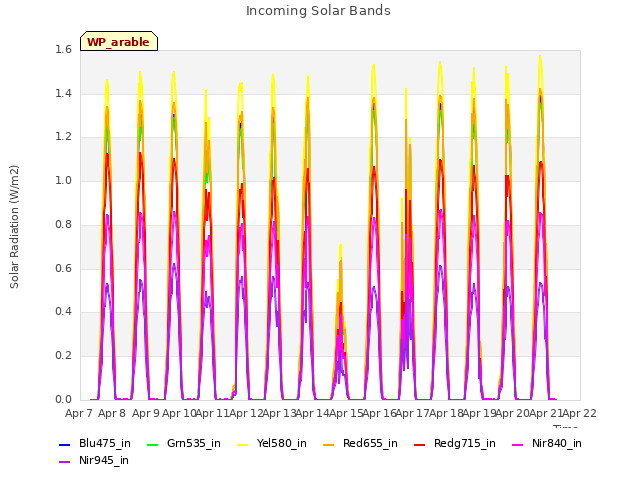Toggle the Red655_in legend entry
This screenshot has width=640, height=480.
(x=360, y=443)
